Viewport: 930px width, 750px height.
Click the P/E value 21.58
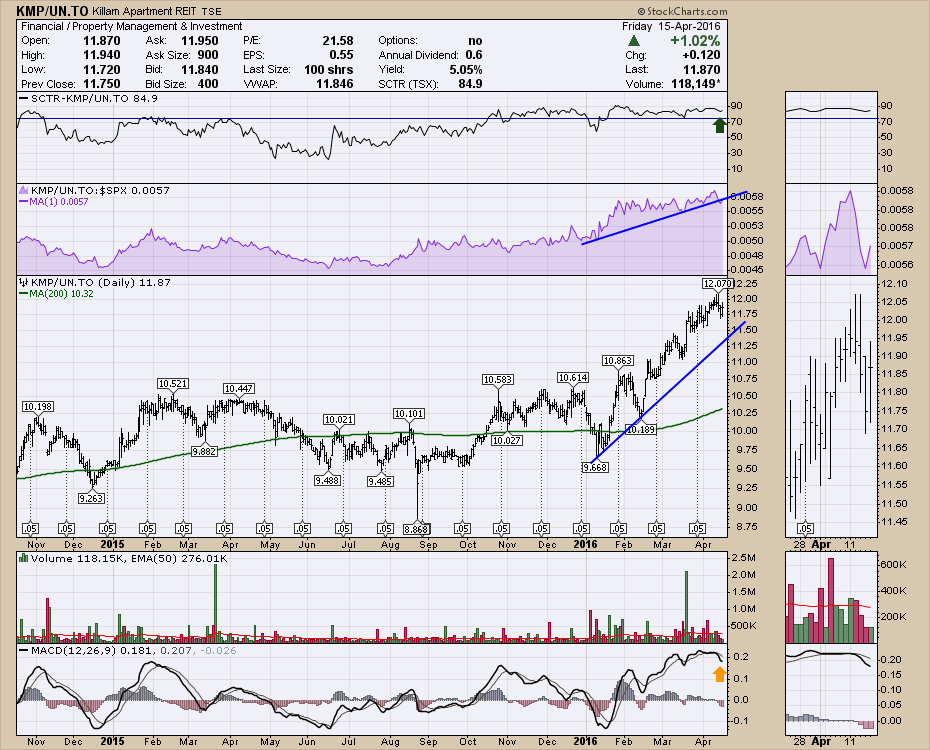tap(338, 41)
